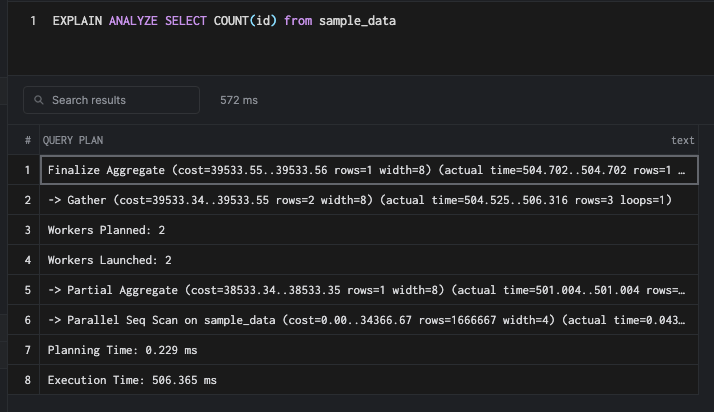This screenshot has height=412, width=714.
Task: Click row number 8 in results grid
Action: click(x=28, y=380)
